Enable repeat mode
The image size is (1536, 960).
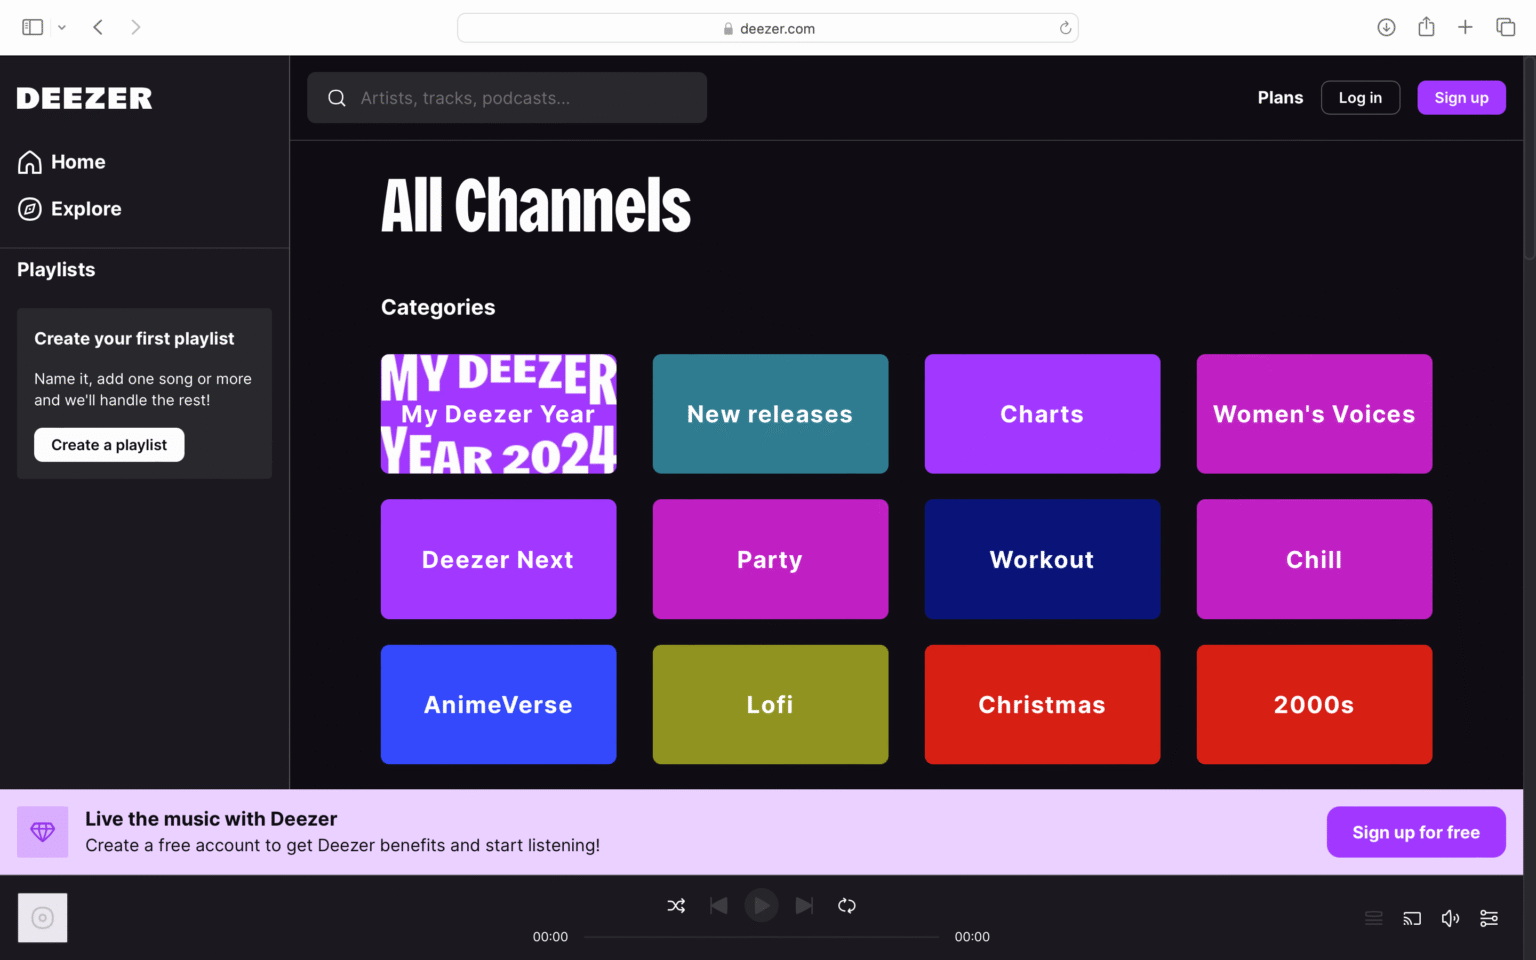(x=846, y=905)
